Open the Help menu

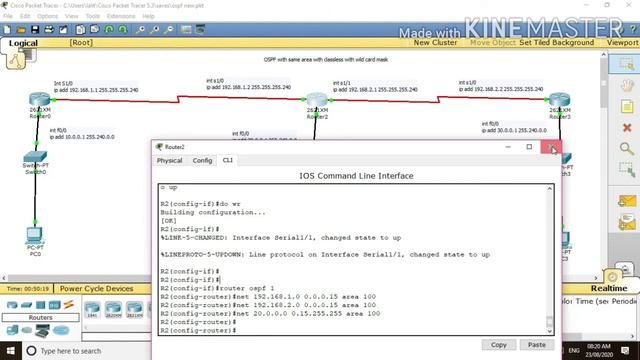coord(148,16)
